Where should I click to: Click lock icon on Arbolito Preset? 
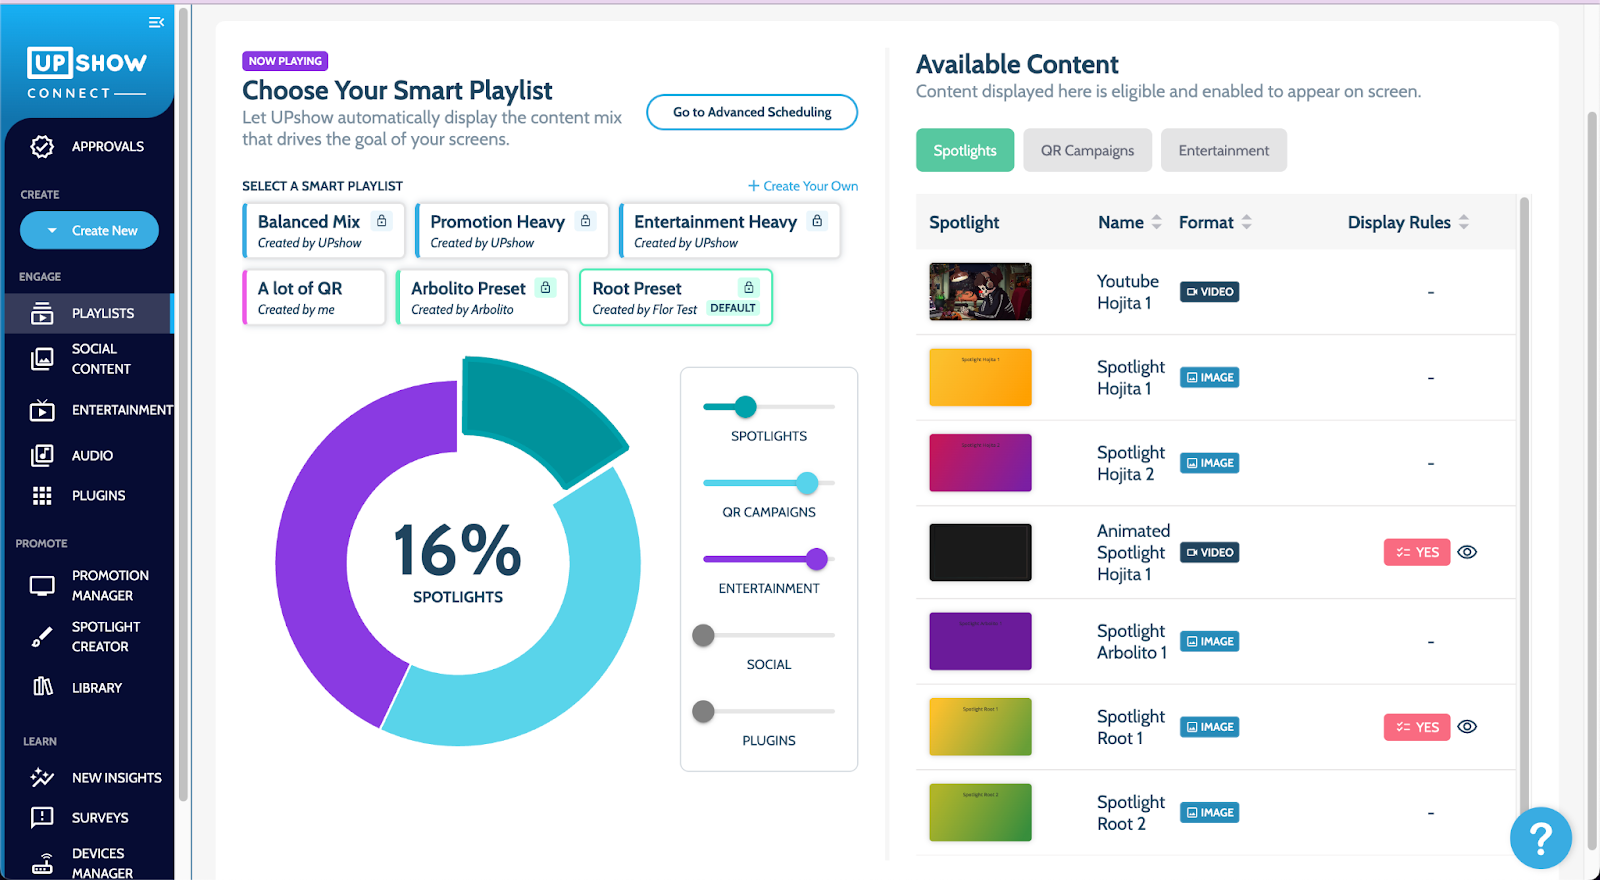click(x=546, y=288)
